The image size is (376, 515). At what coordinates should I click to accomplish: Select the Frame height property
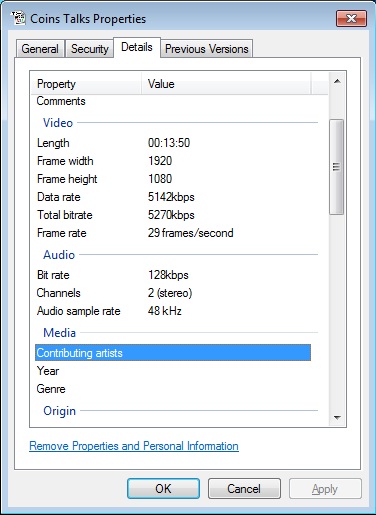pyautogui.click(x=67, y=179)
